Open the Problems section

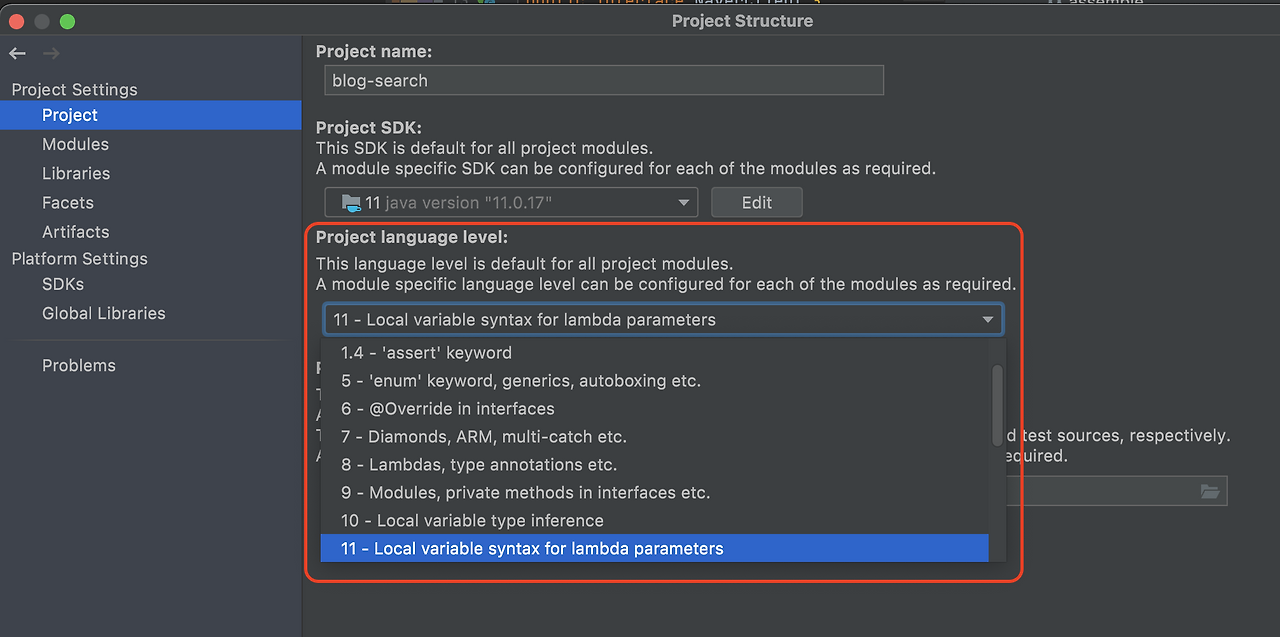click(79, 365)
